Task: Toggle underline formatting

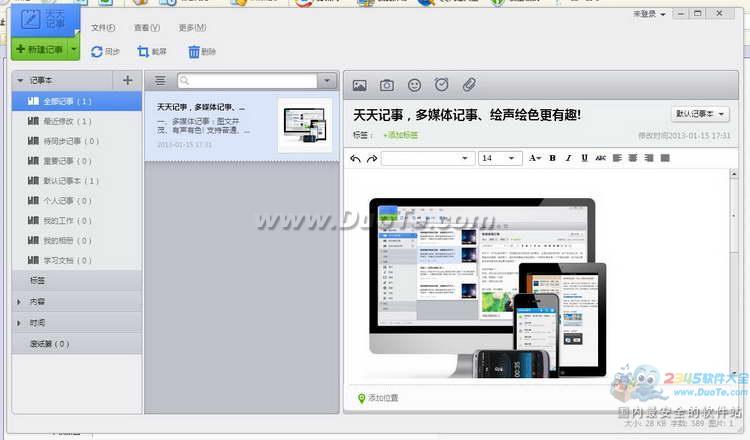Action: (x=584, y=158)
